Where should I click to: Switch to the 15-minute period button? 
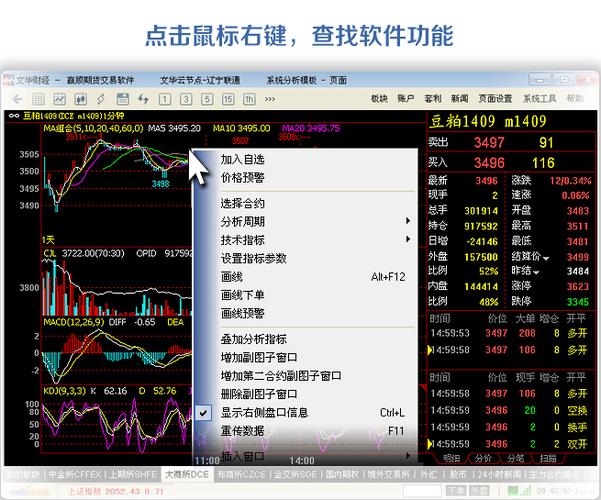(228, 100)
